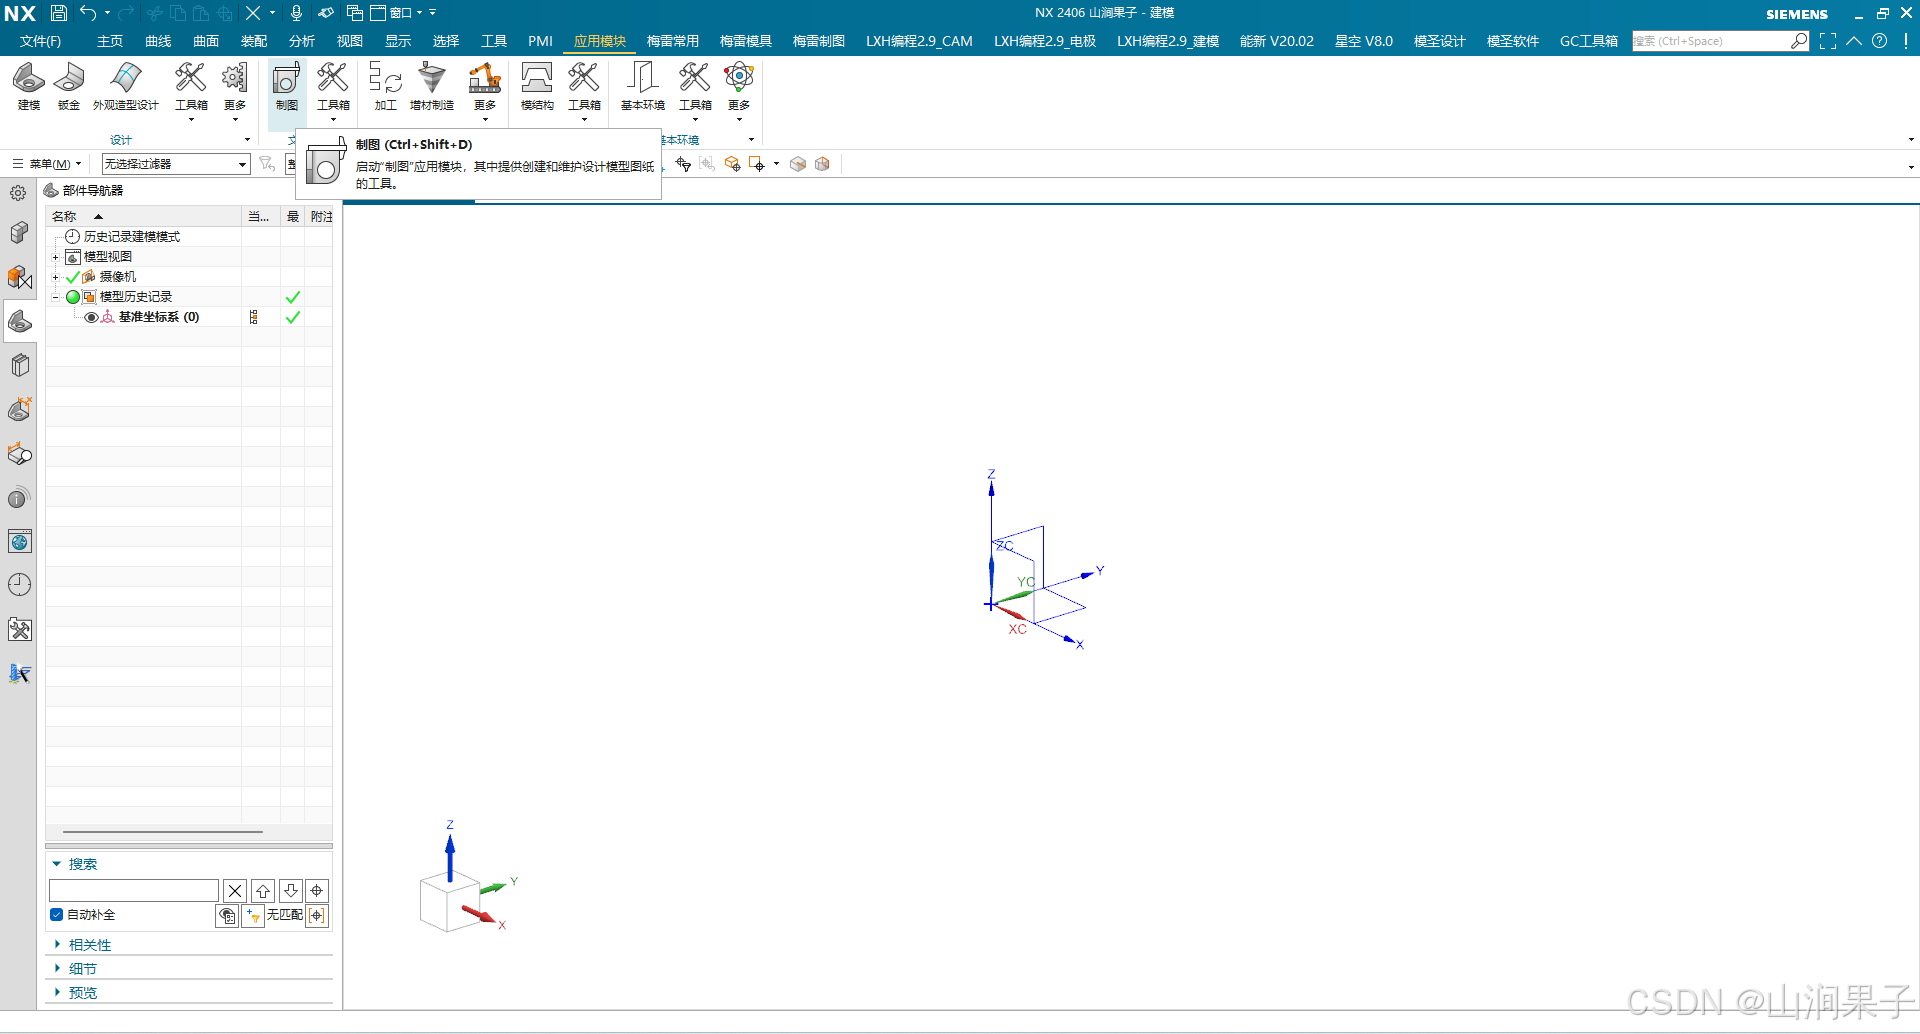The height and width of the screenshot is (1034, 1920).
Task: Click green check of 基准坐标系 row
Action: pyautogui.click(x=293, y=317)
